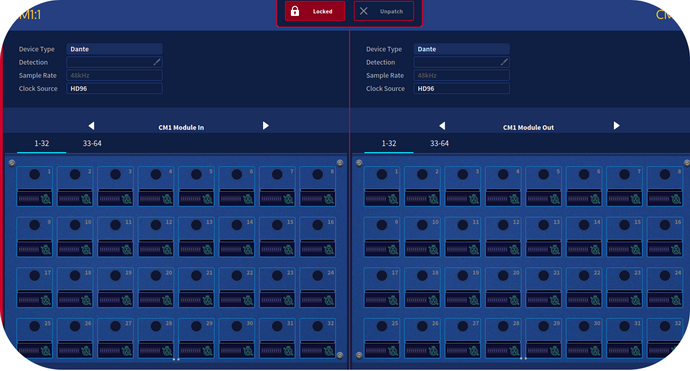Select output channel 5 patch socket
The width and height of the screenshot is (690, 371).
point(543,174)
